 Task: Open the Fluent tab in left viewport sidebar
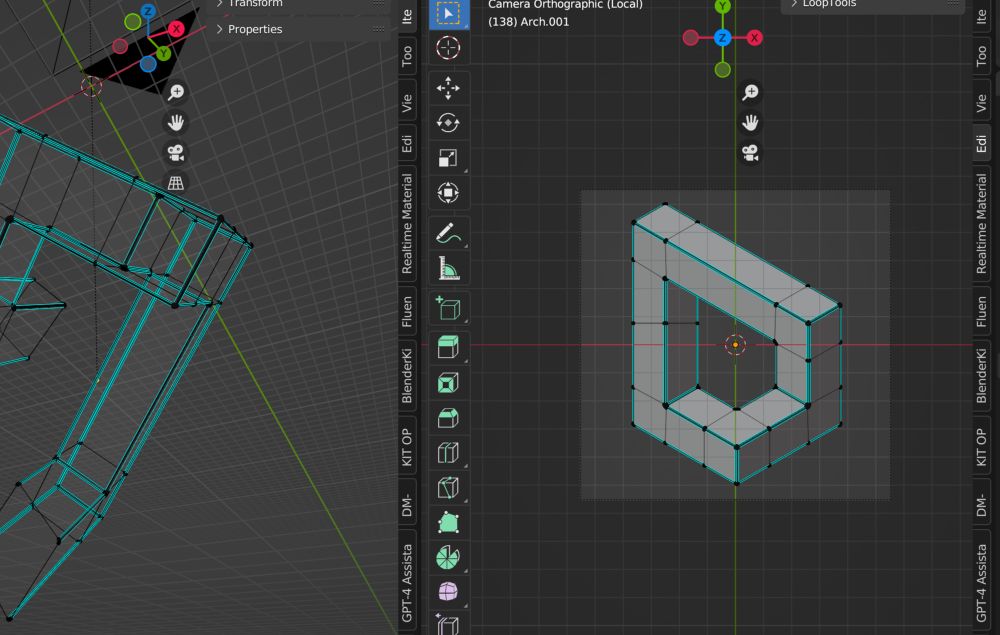pos(407,312)
